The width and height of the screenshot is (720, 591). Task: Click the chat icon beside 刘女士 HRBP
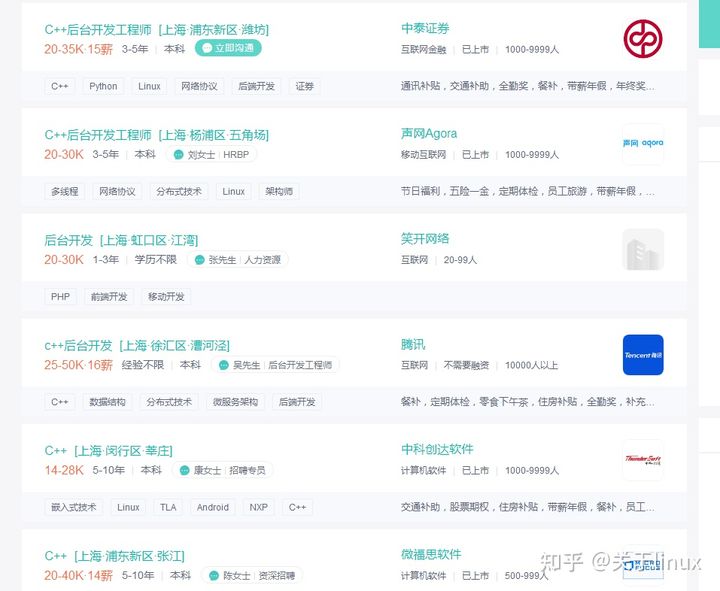point(179,155)
